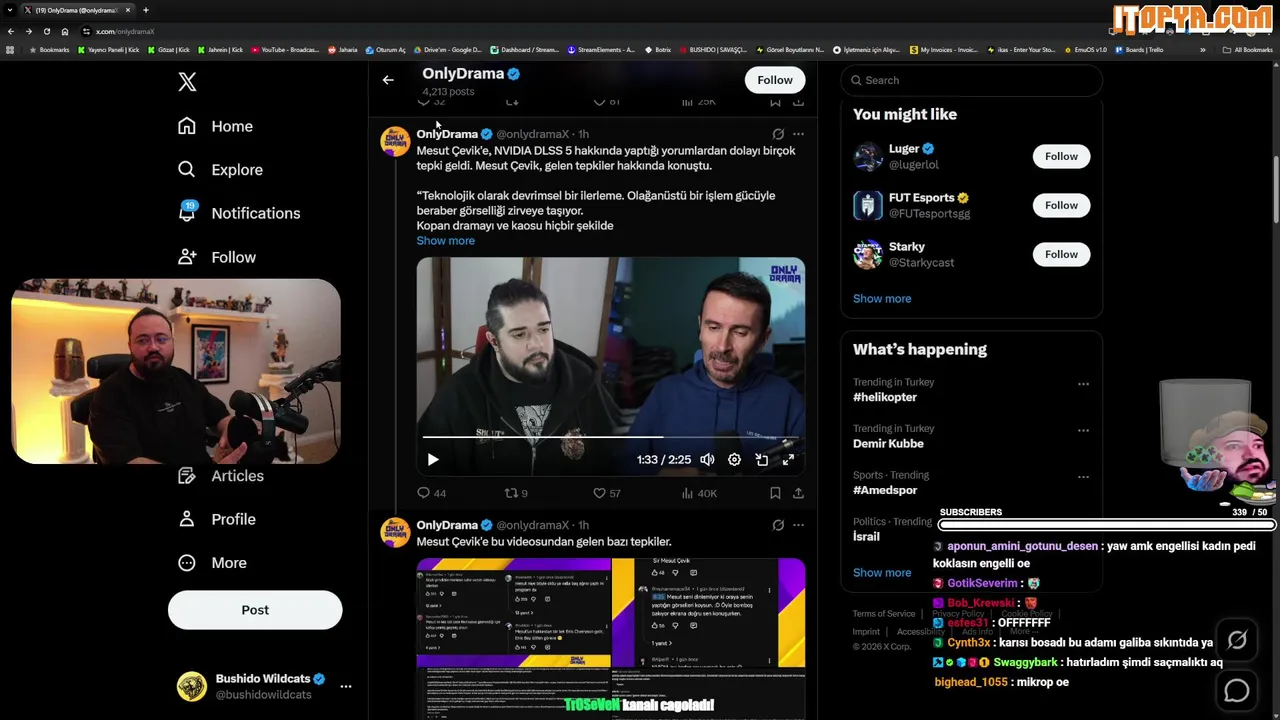The height and width of the screenshot is (720, 1280).
Task: Enter video fullscreen mode
Action: point(788,460)
